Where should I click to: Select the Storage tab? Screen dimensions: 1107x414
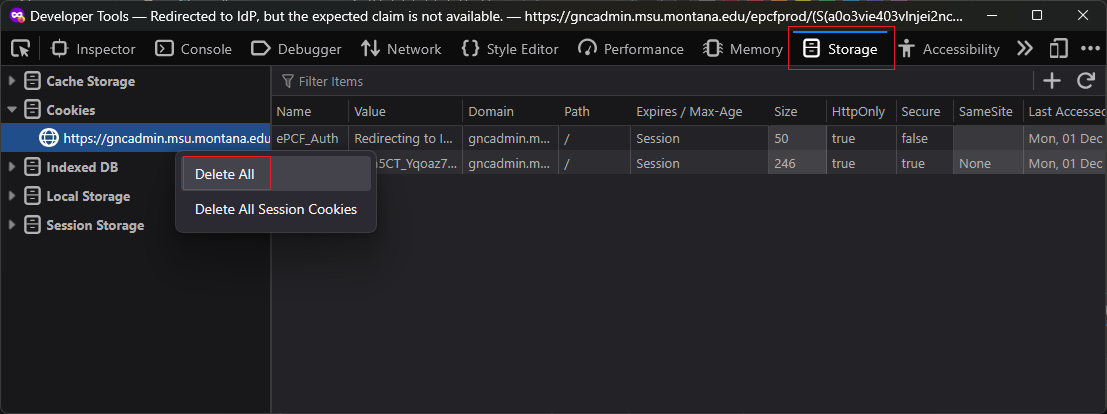click(841, 49)
